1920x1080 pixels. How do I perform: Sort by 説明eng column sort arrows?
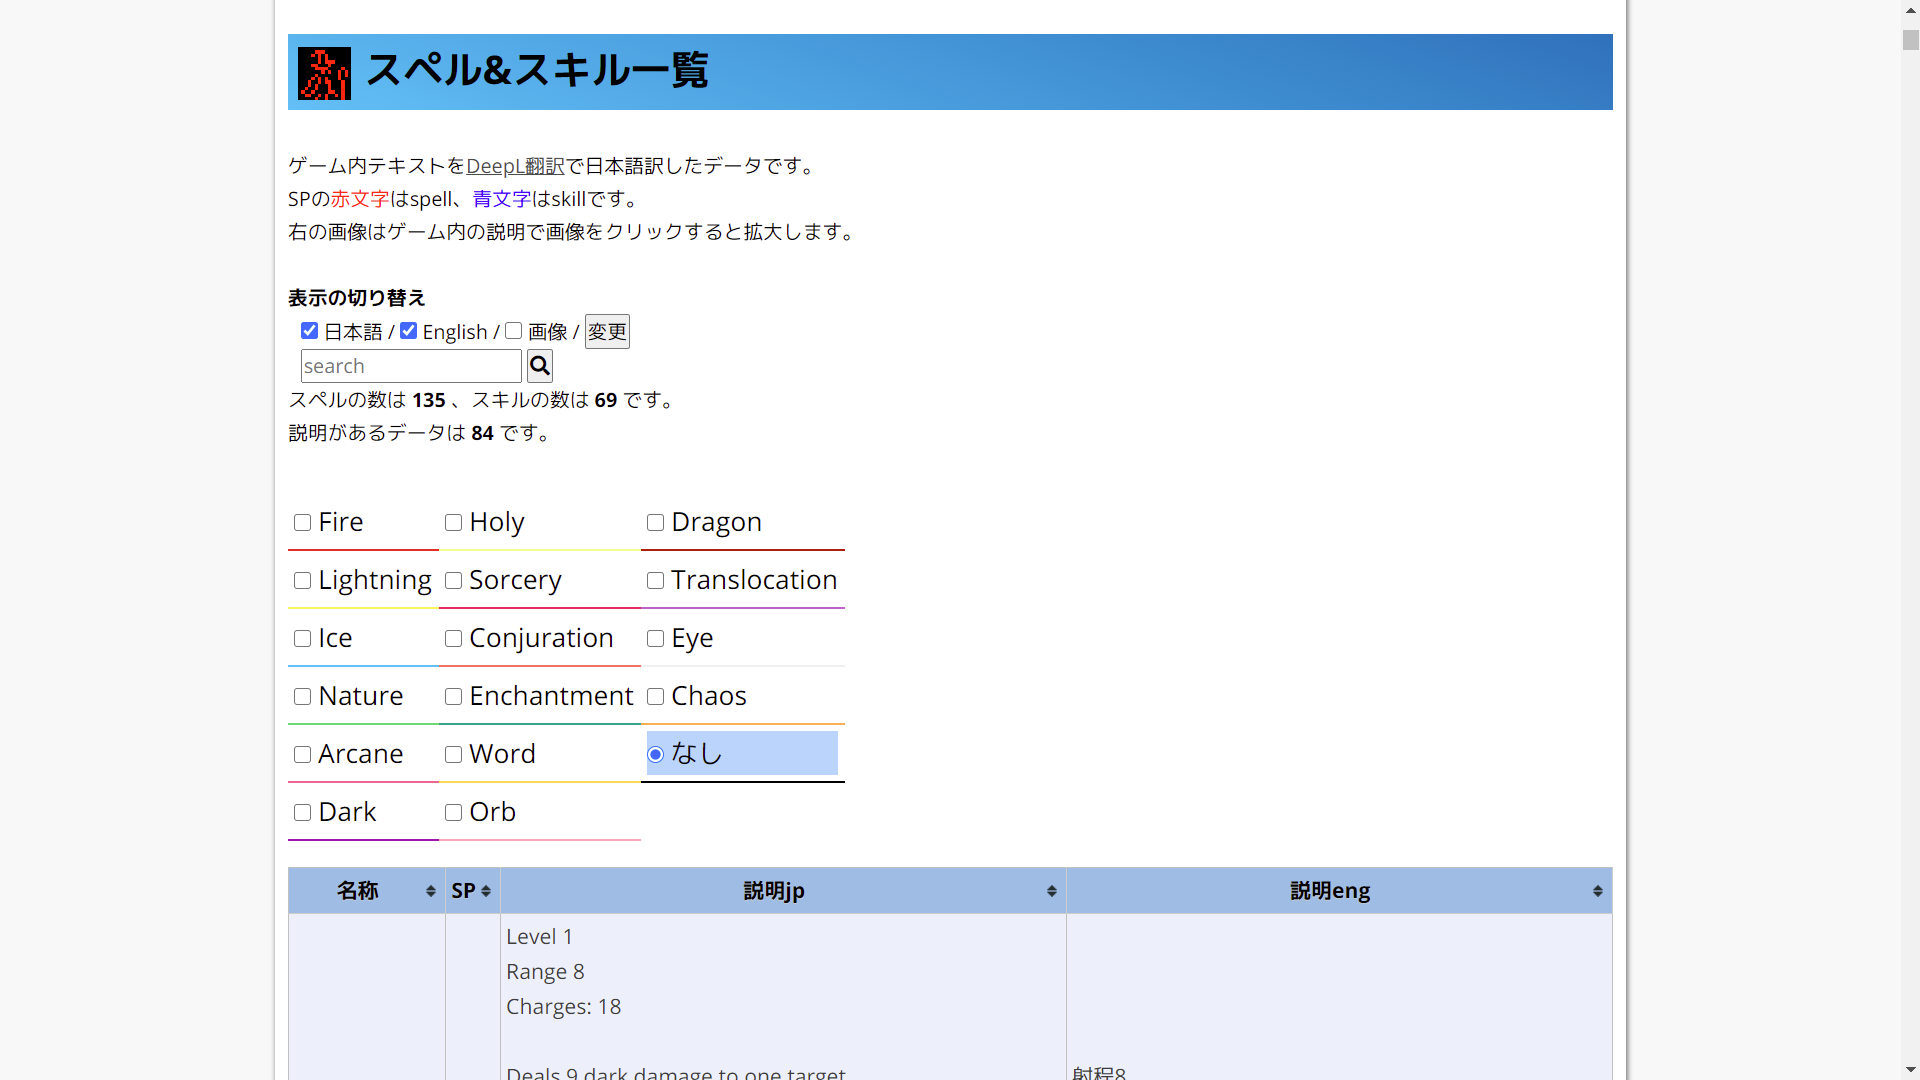tap(1597, 891)
